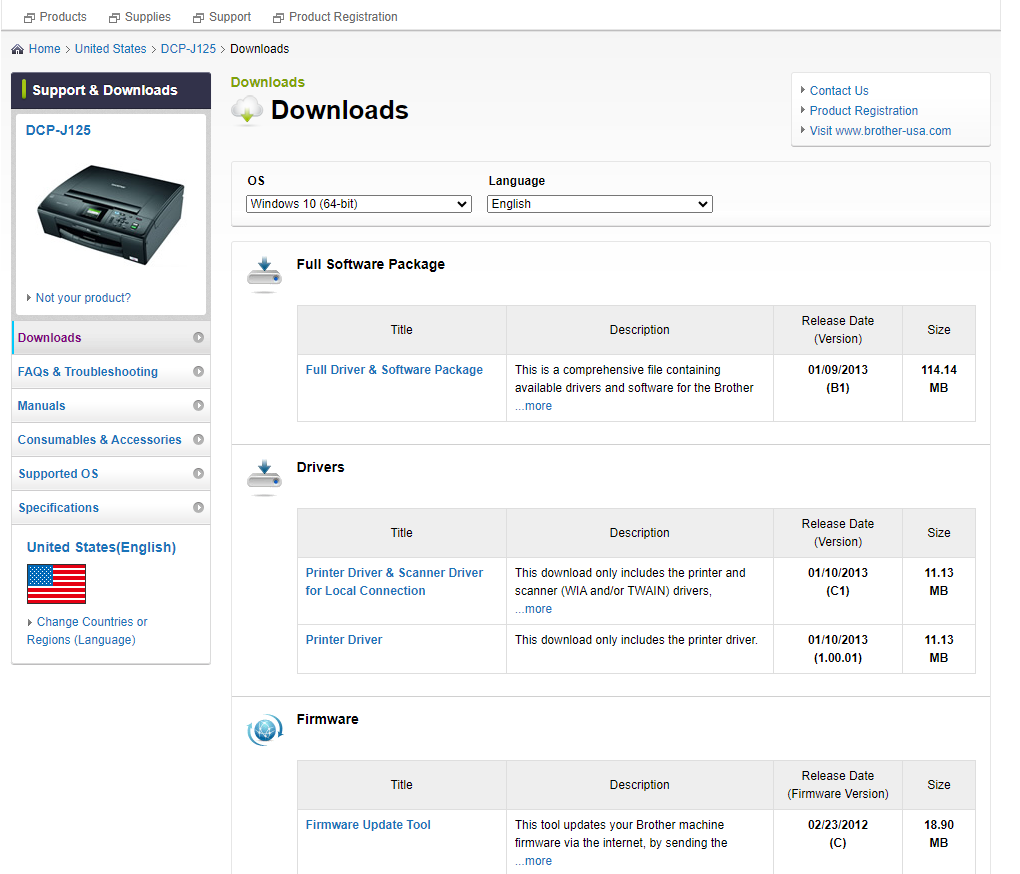The height and width of the screenshot is (874, 1020).
Task: Click the popup icon next to Supplies
Action: pyautogui.click(x=114, y=18)
